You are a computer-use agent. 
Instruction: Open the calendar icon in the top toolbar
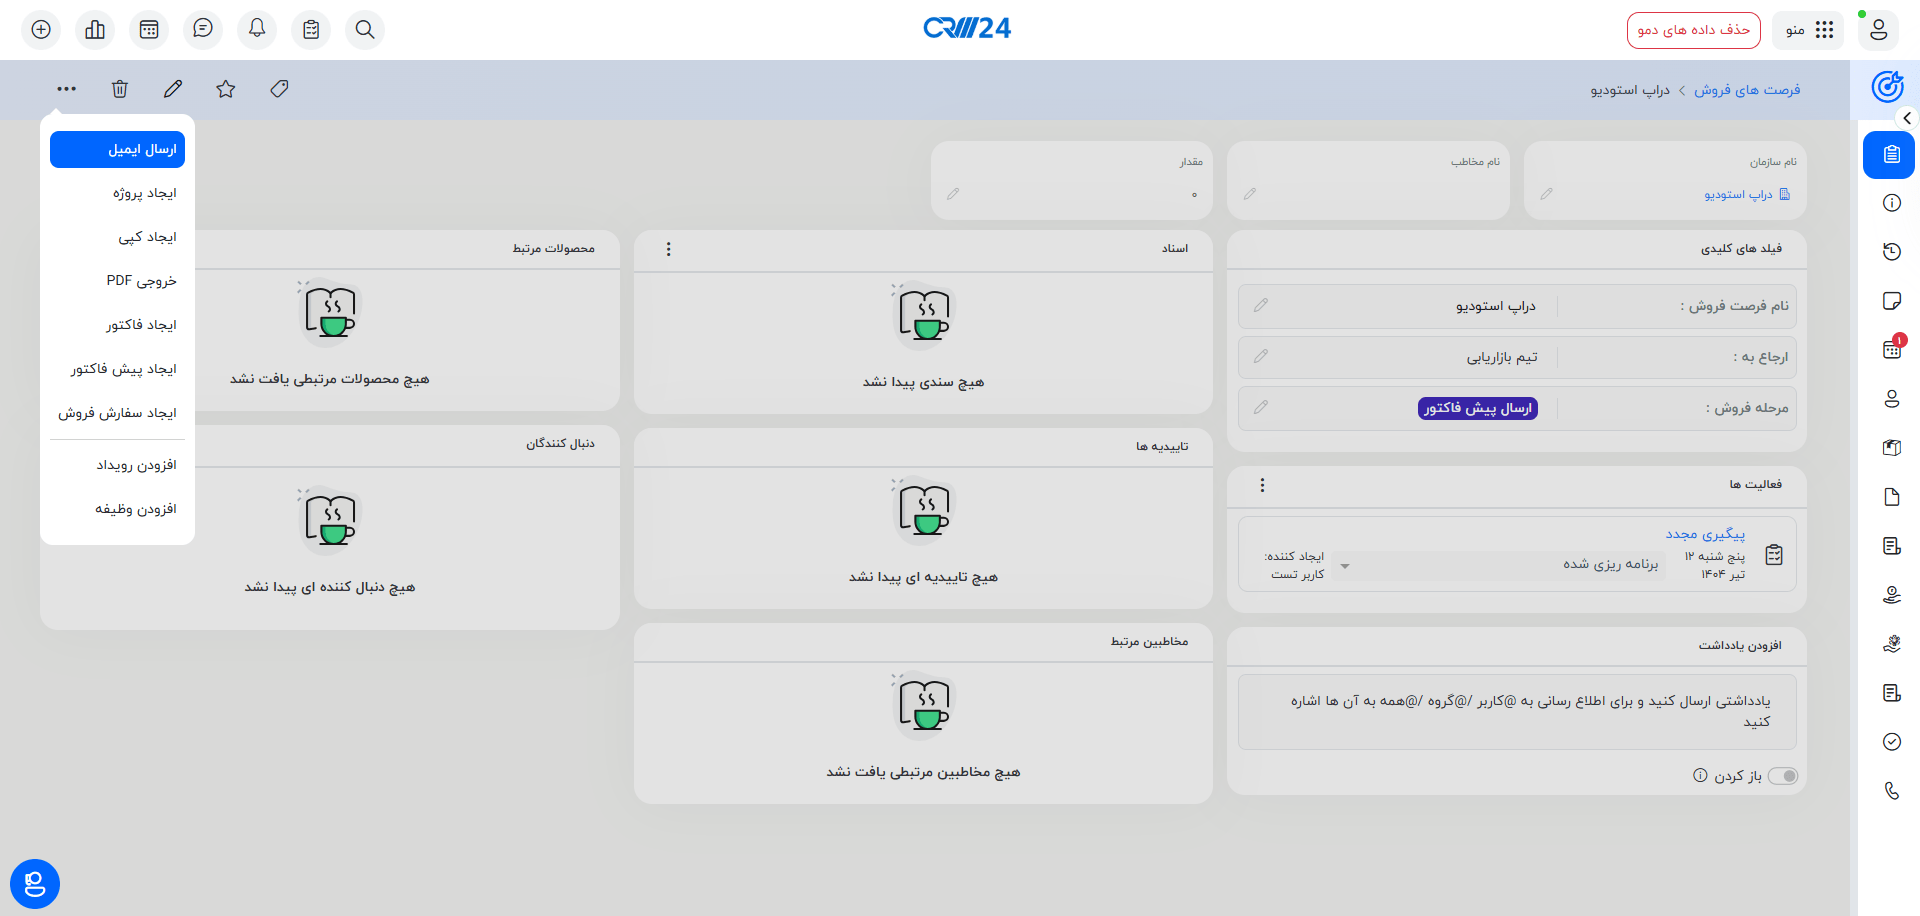[148, 29]
